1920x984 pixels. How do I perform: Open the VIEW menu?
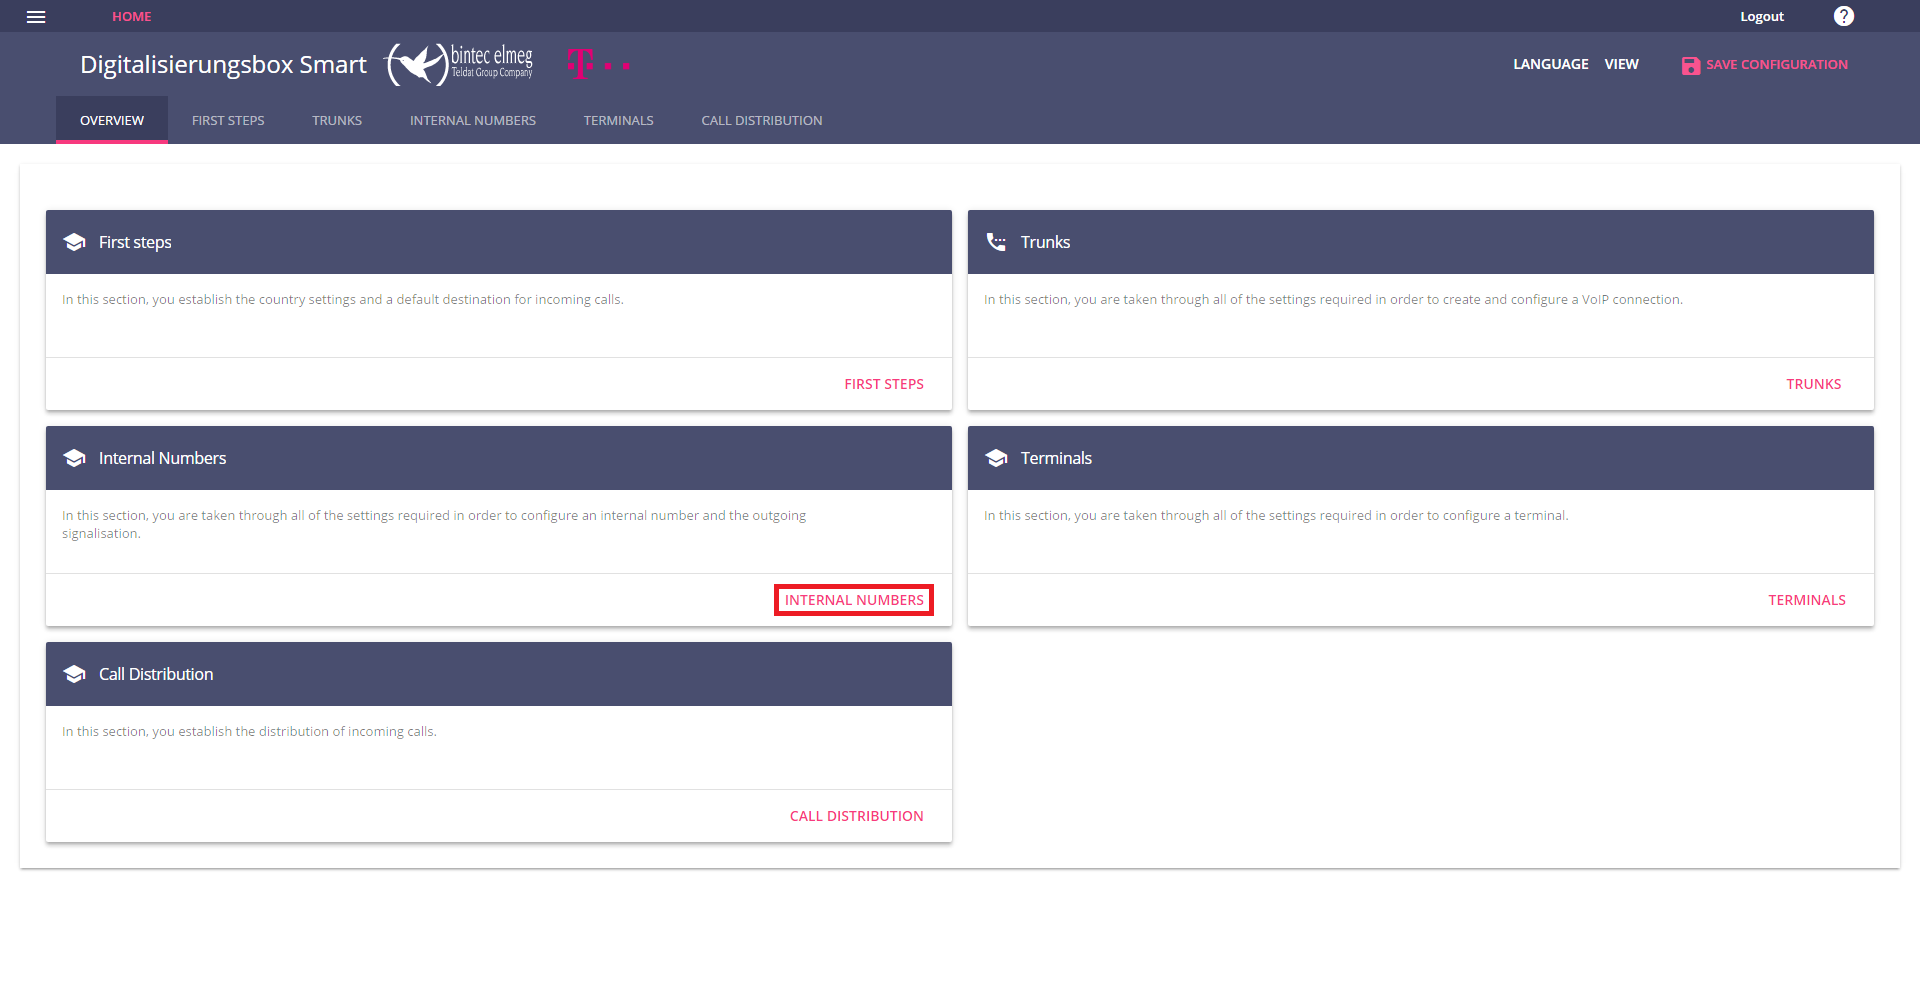pos(1622,64)
